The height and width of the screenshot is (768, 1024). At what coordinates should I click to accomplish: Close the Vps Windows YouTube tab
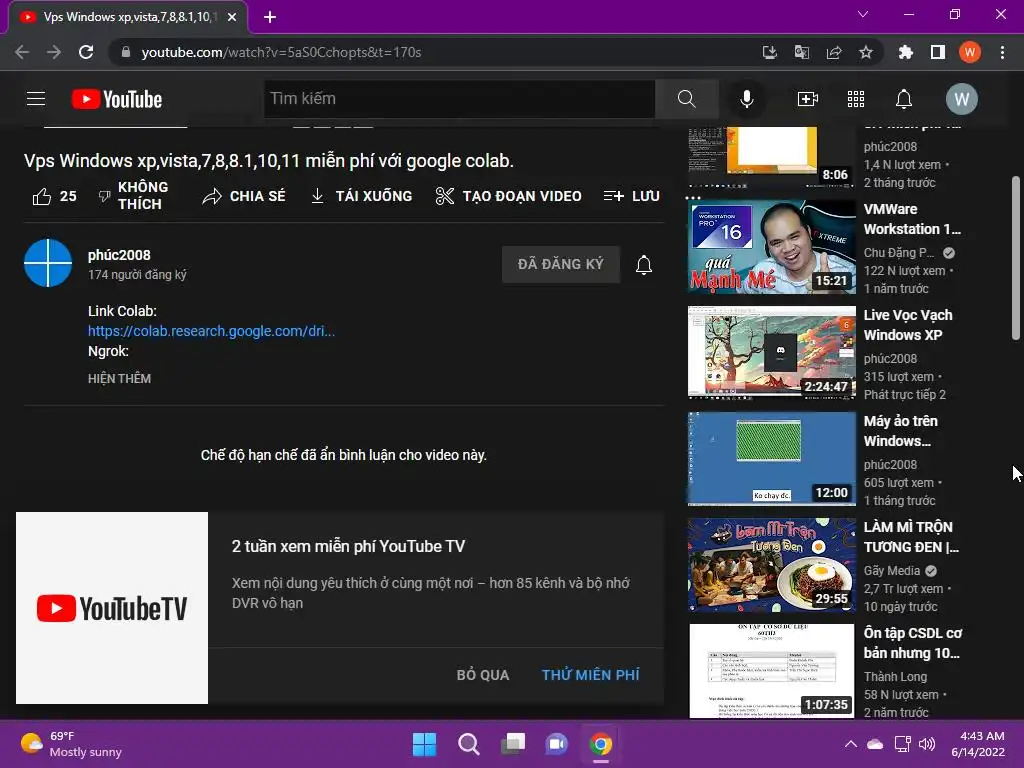pyautogui.click(x=232, y=17)
